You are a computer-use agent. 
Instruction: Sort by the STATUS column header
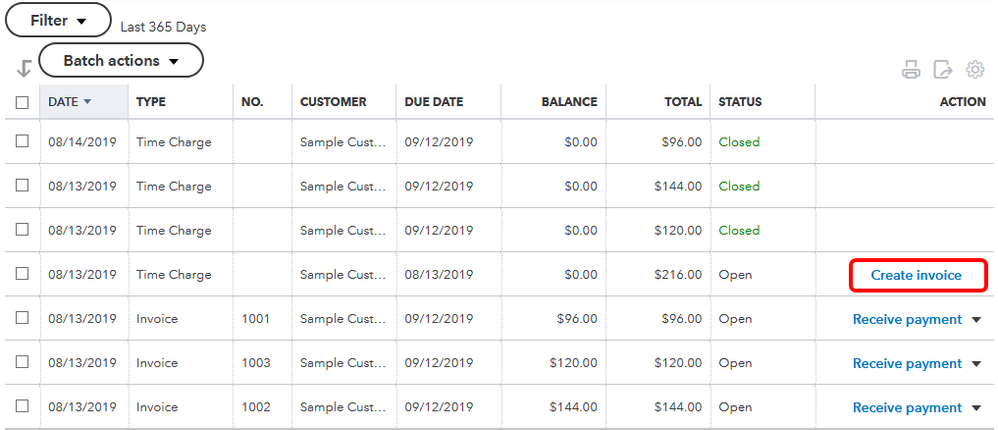740,102
